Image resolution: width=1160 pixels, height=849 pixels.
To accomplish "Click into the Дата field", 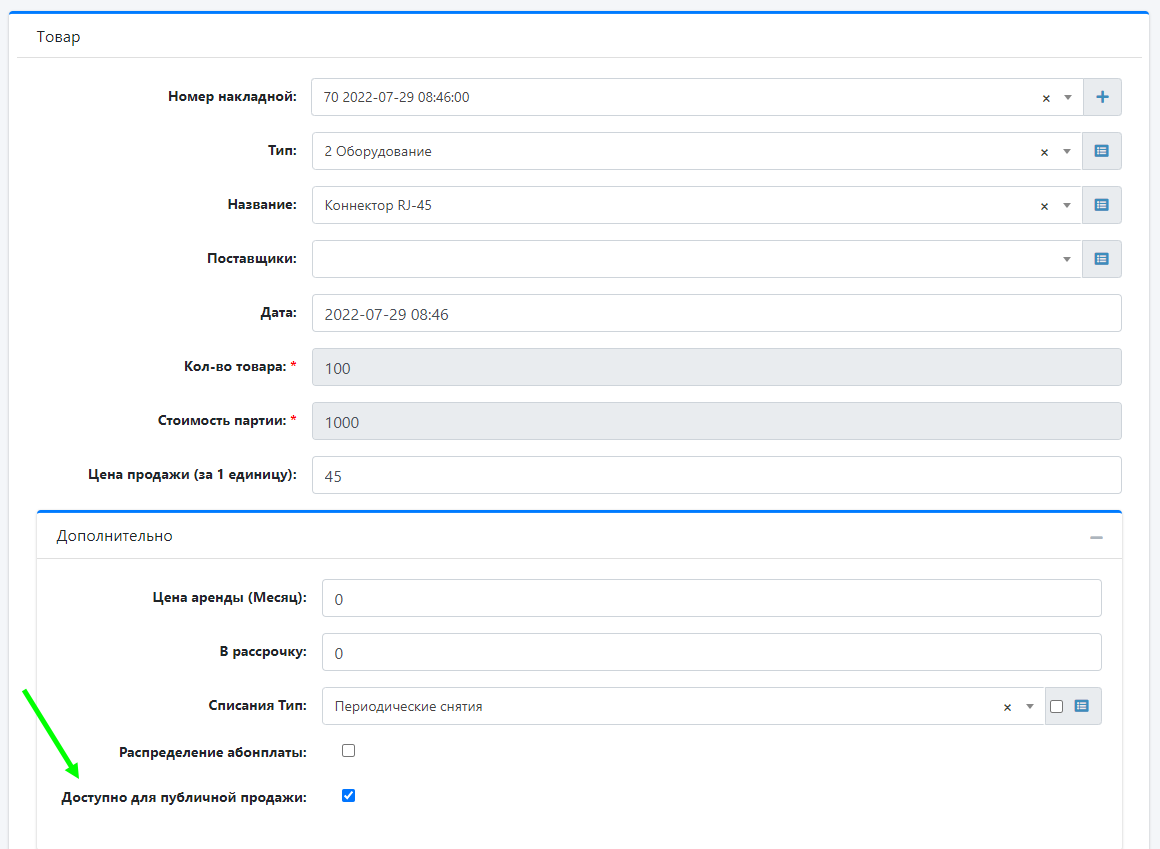I will click(x=715, y=313).
